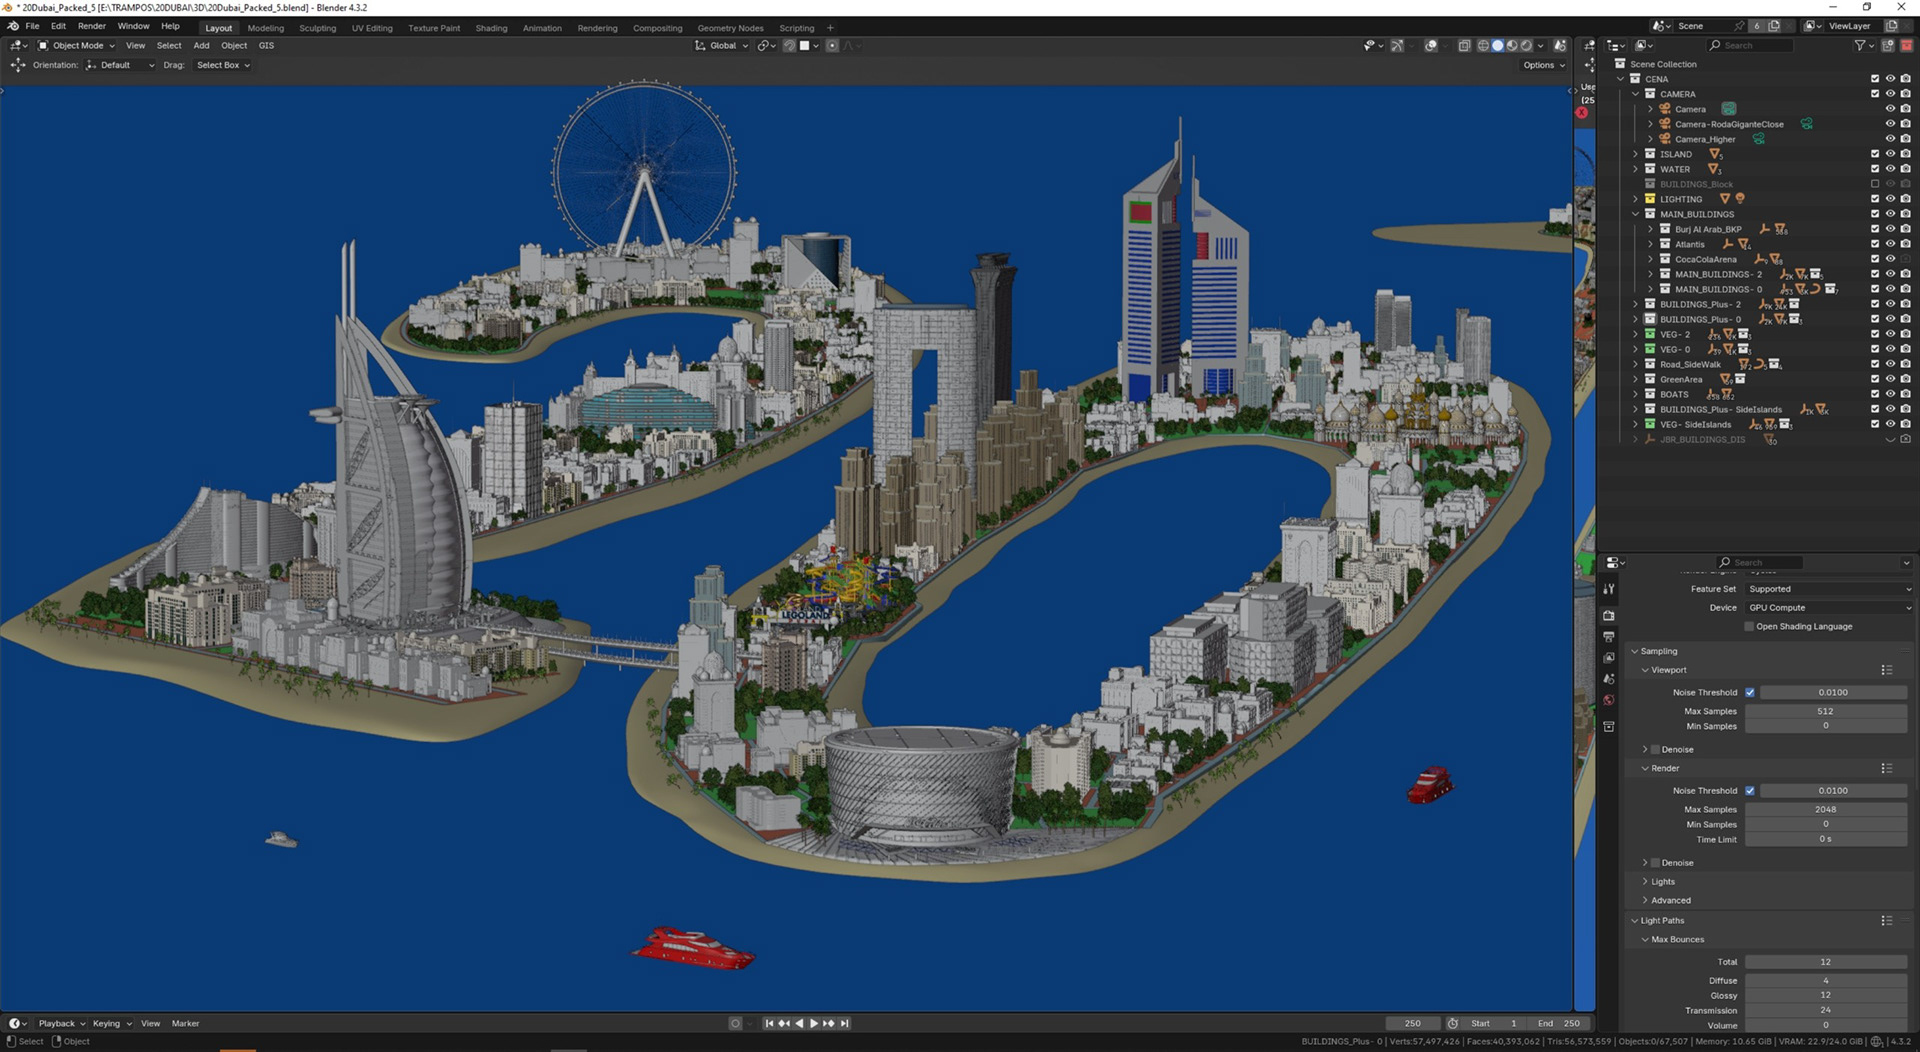Expand the Lights subpanel
Screen dimensions: 1920x1052
coord(1645,882)
